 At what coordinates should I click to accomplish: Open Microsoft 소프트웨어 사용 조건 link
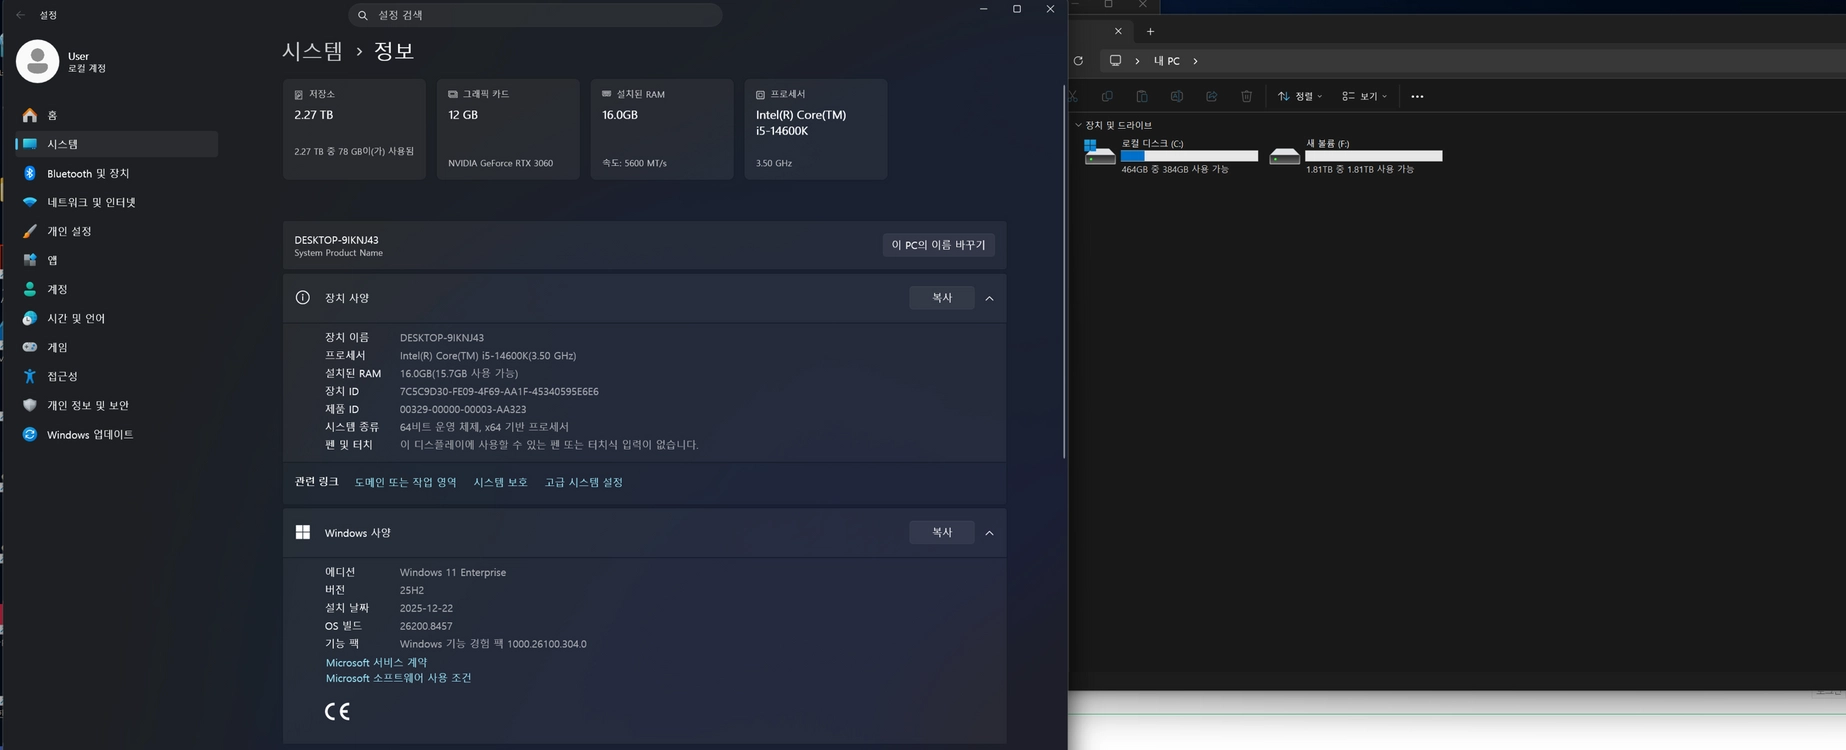click(398, 678)
